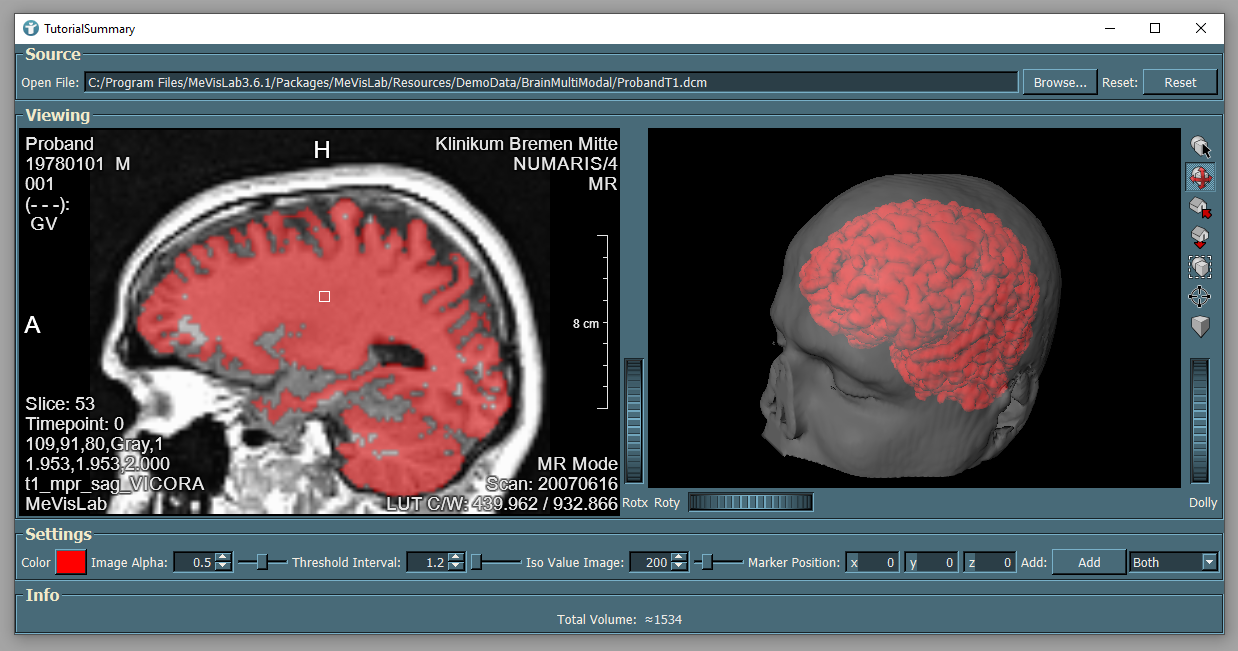Viewport: 1238px width, 651px height.
Task: Click the Reset button
Action: (x=1180, y=82)
